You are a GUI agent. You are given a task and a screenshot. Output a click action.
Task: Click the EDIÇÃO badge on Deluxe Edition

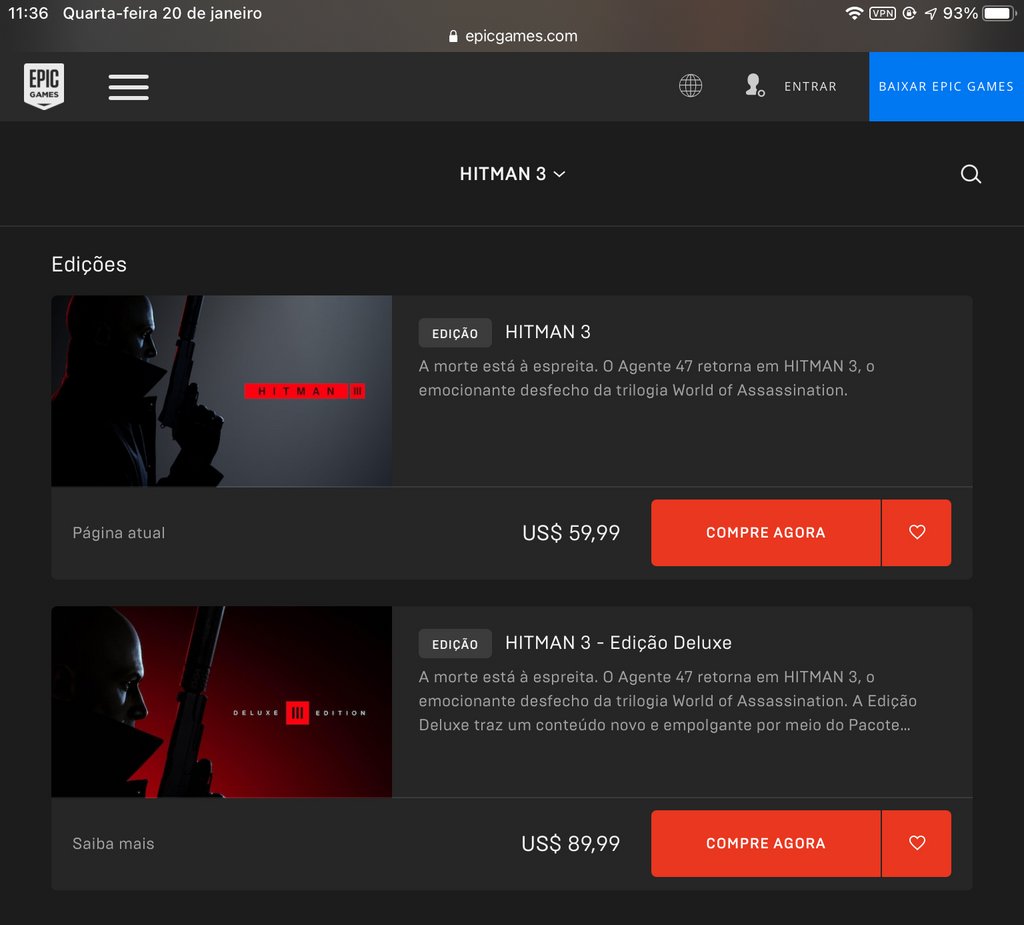[455, 644]
